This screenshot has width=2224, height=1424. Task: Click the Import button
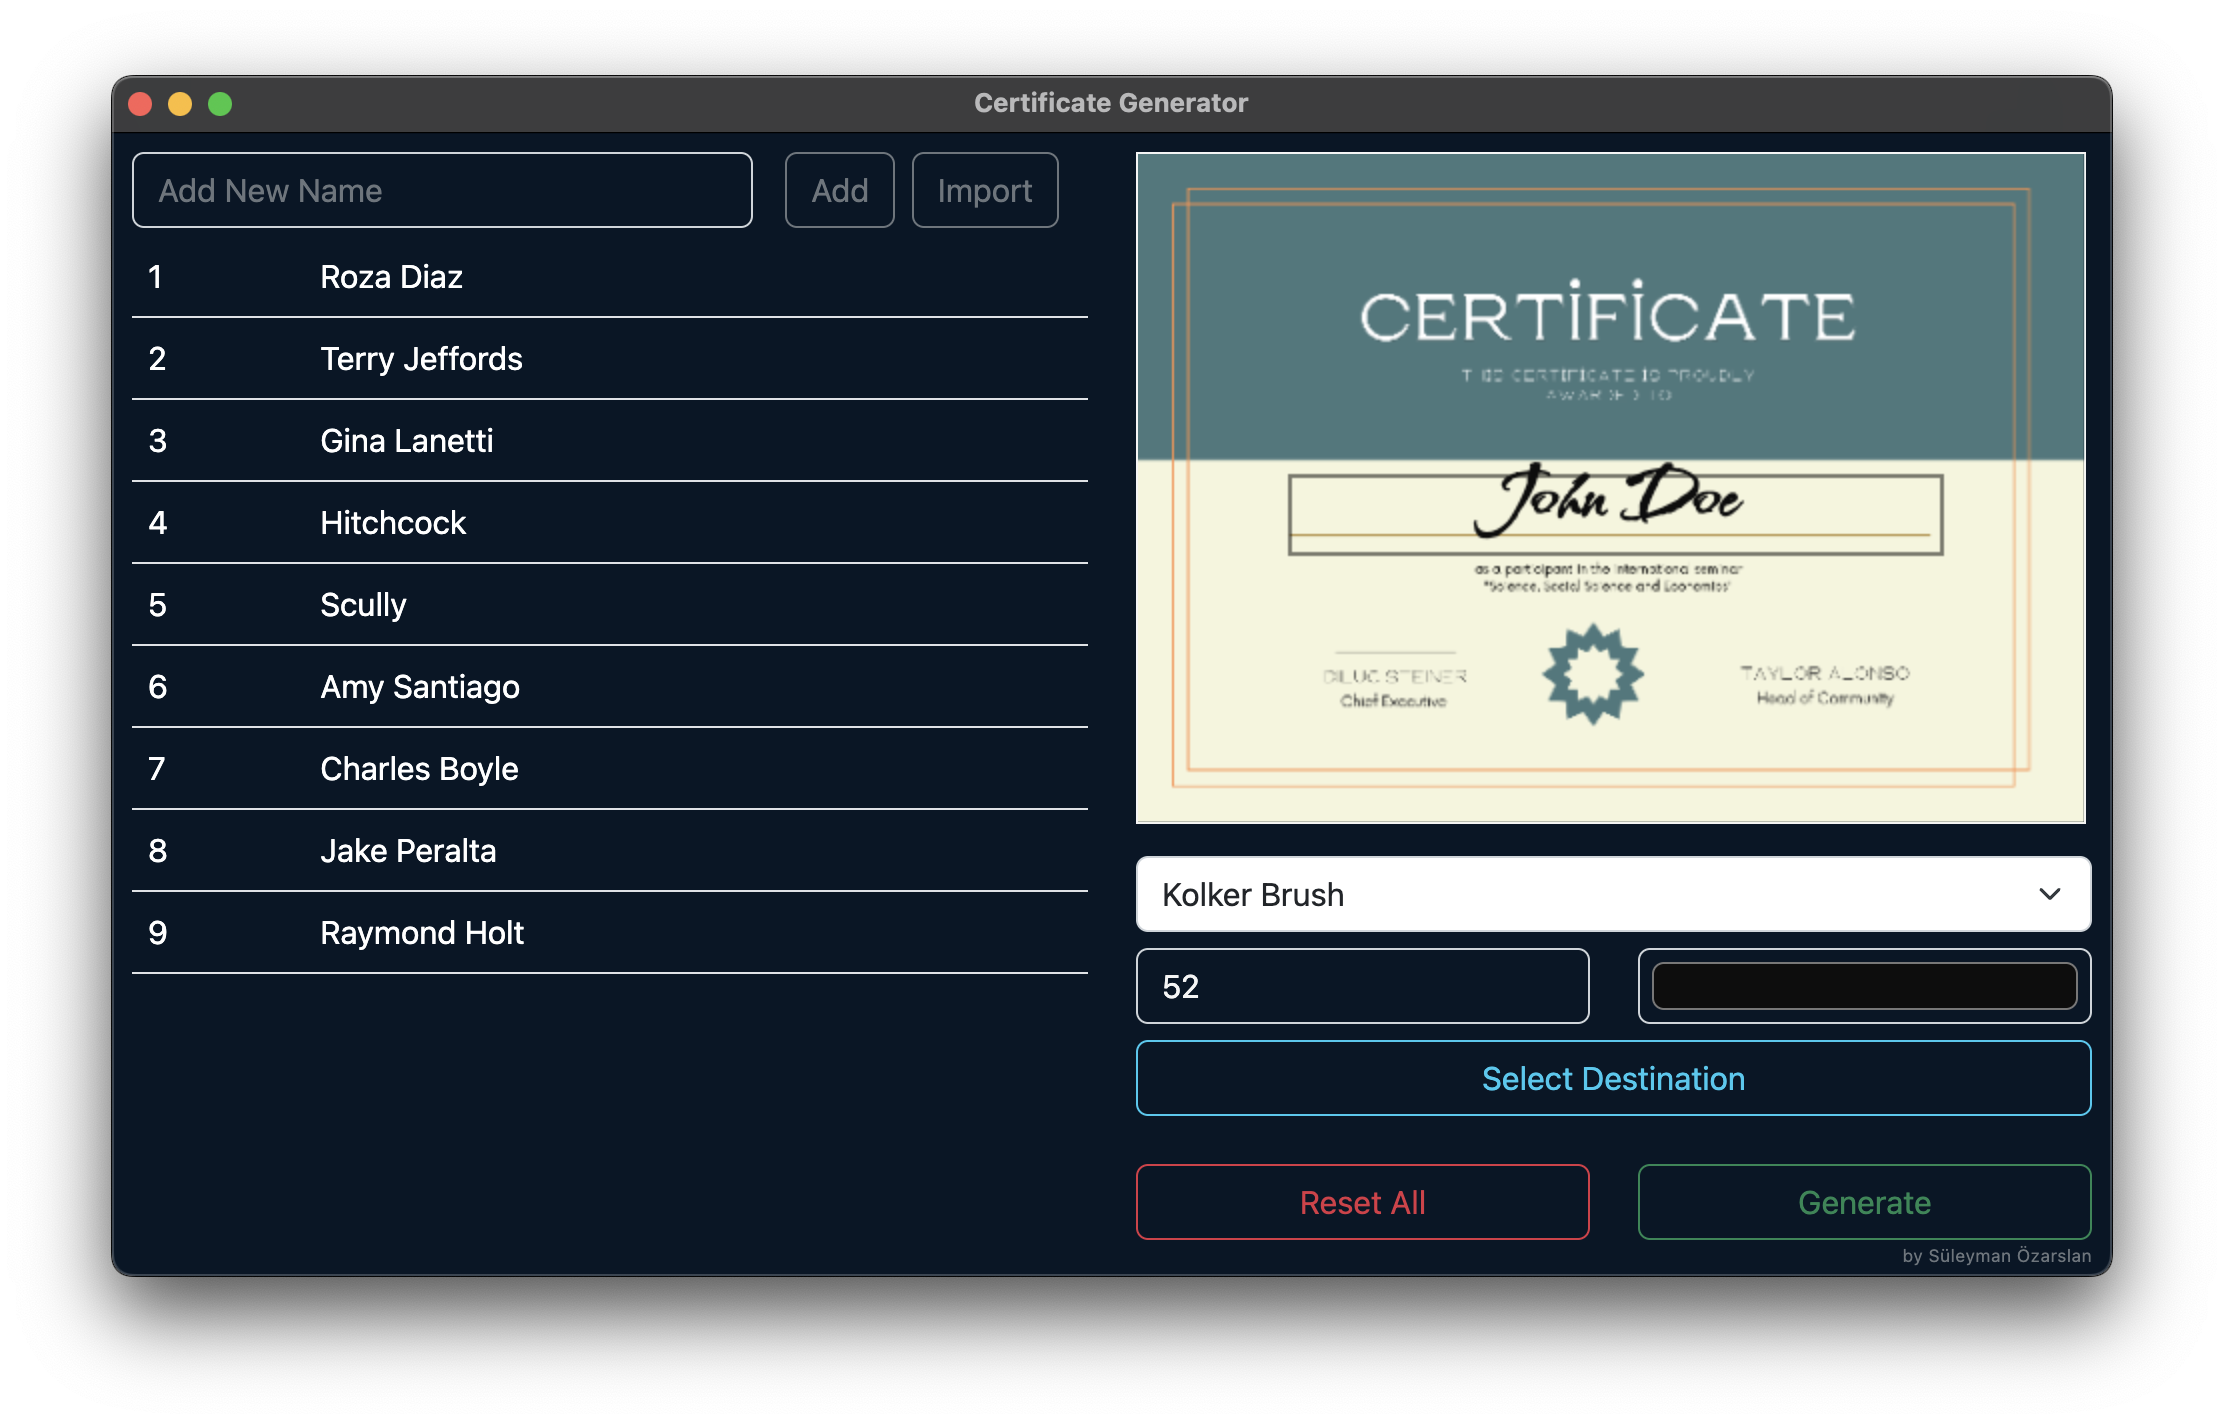(984, 190)
